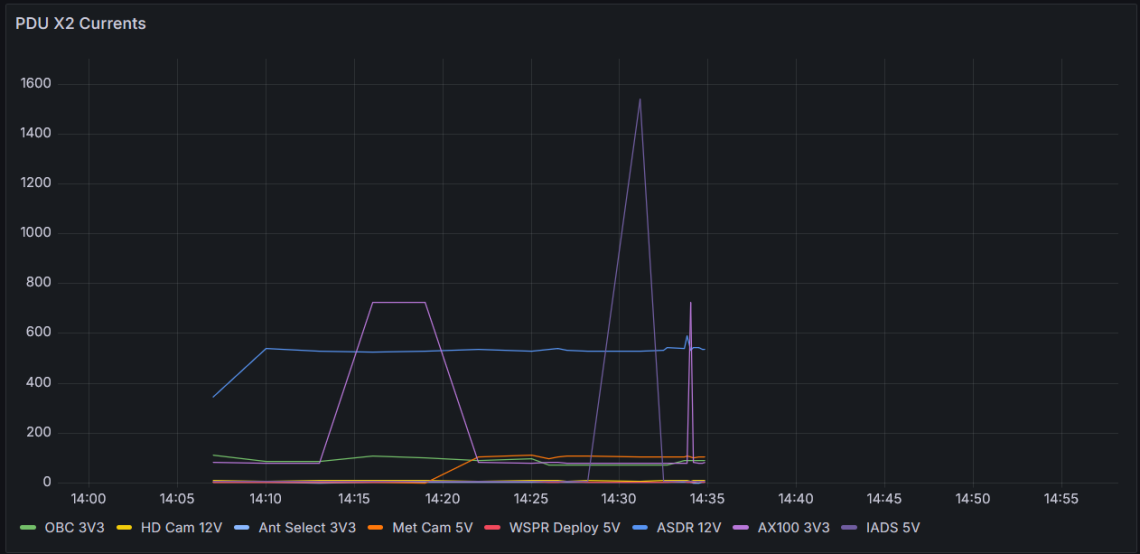
Task: Click the orange Met Cam 5V color swatch
Action: pos(377,528)
